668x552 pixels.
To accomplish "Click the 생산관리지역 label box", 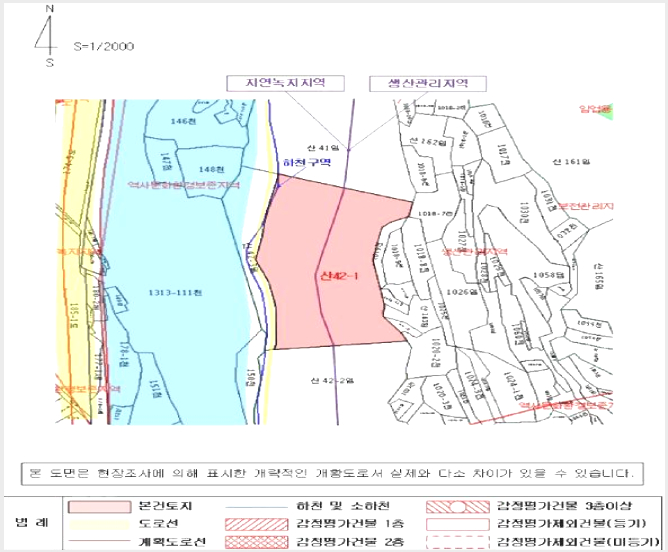I will click(x=428, y=83).
